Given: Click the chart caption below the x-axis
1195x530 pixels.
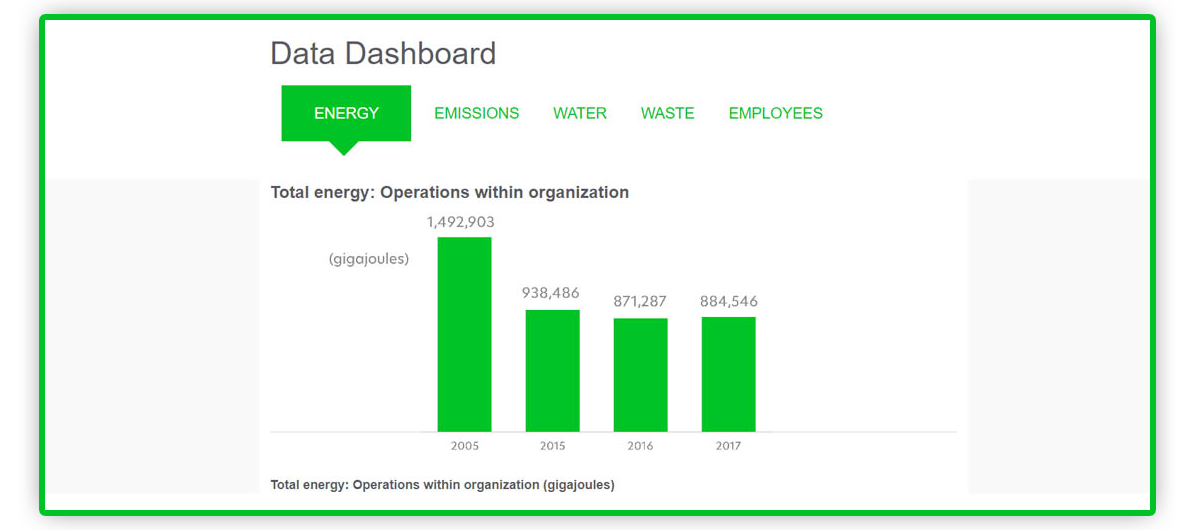Looking at the screenshot, I should click(x=442, y=485).
